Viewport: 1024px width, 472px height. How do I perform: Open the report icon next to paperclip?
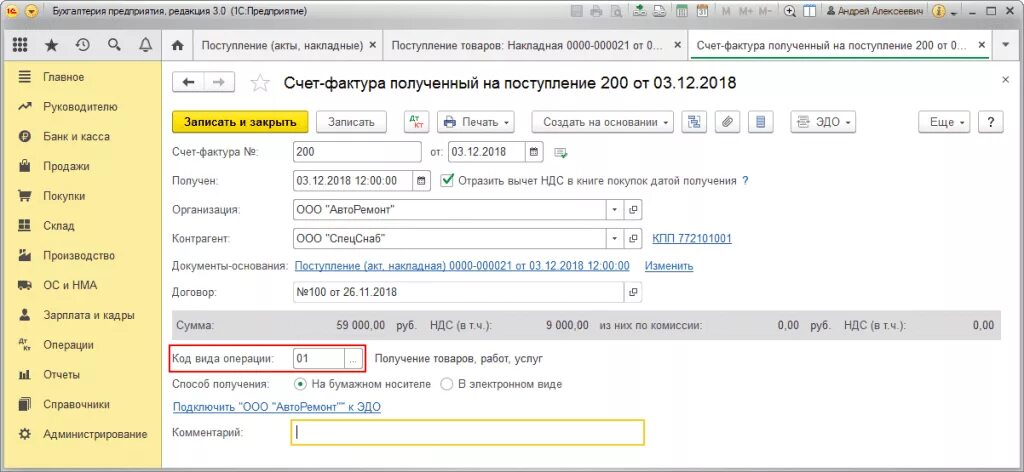760,122
